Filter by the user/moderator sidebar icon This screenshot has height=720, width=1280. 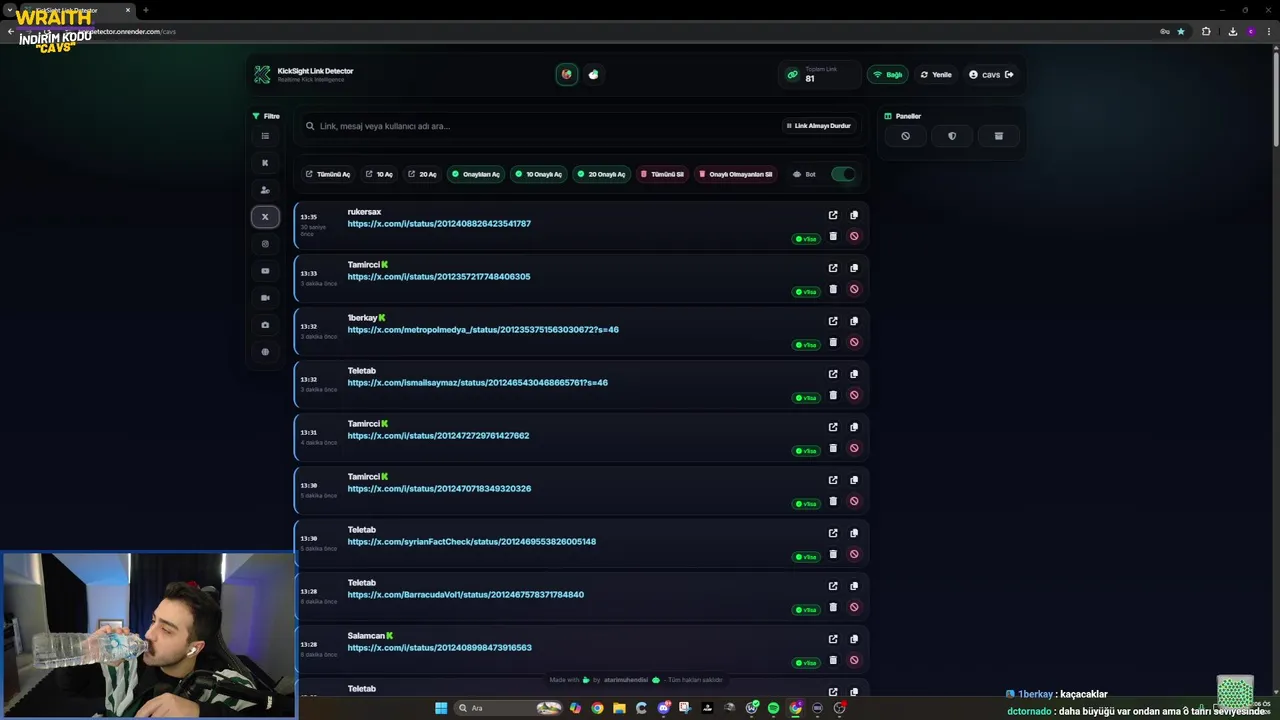265,190
